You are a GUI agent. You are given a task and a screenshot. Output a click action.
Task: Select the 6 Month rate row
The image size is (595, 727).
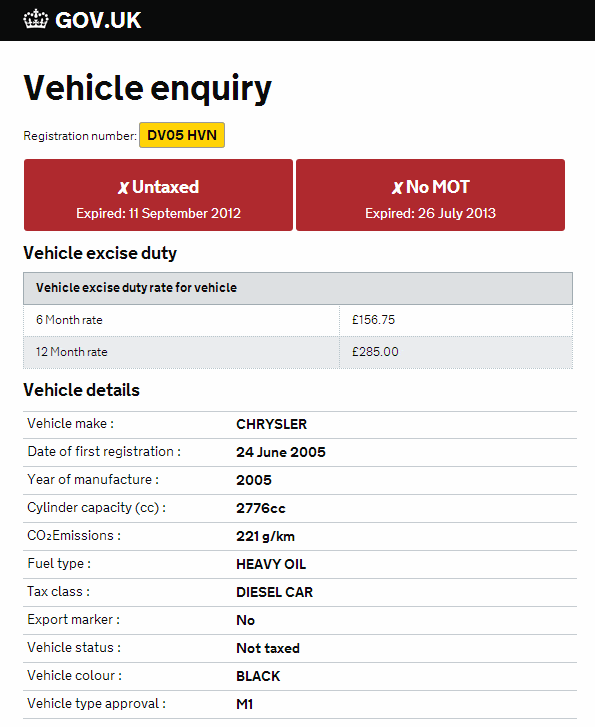298,320
